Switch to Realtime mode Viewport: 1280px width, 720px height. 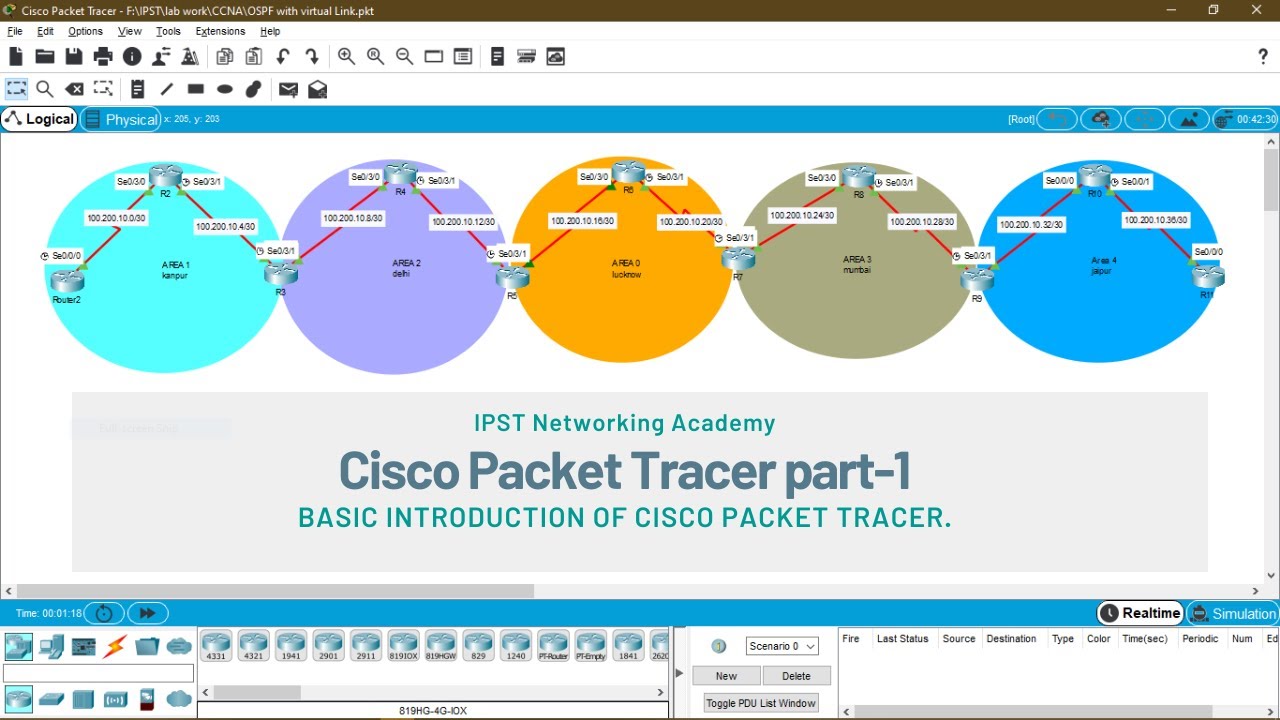(x=1140, y=613)
